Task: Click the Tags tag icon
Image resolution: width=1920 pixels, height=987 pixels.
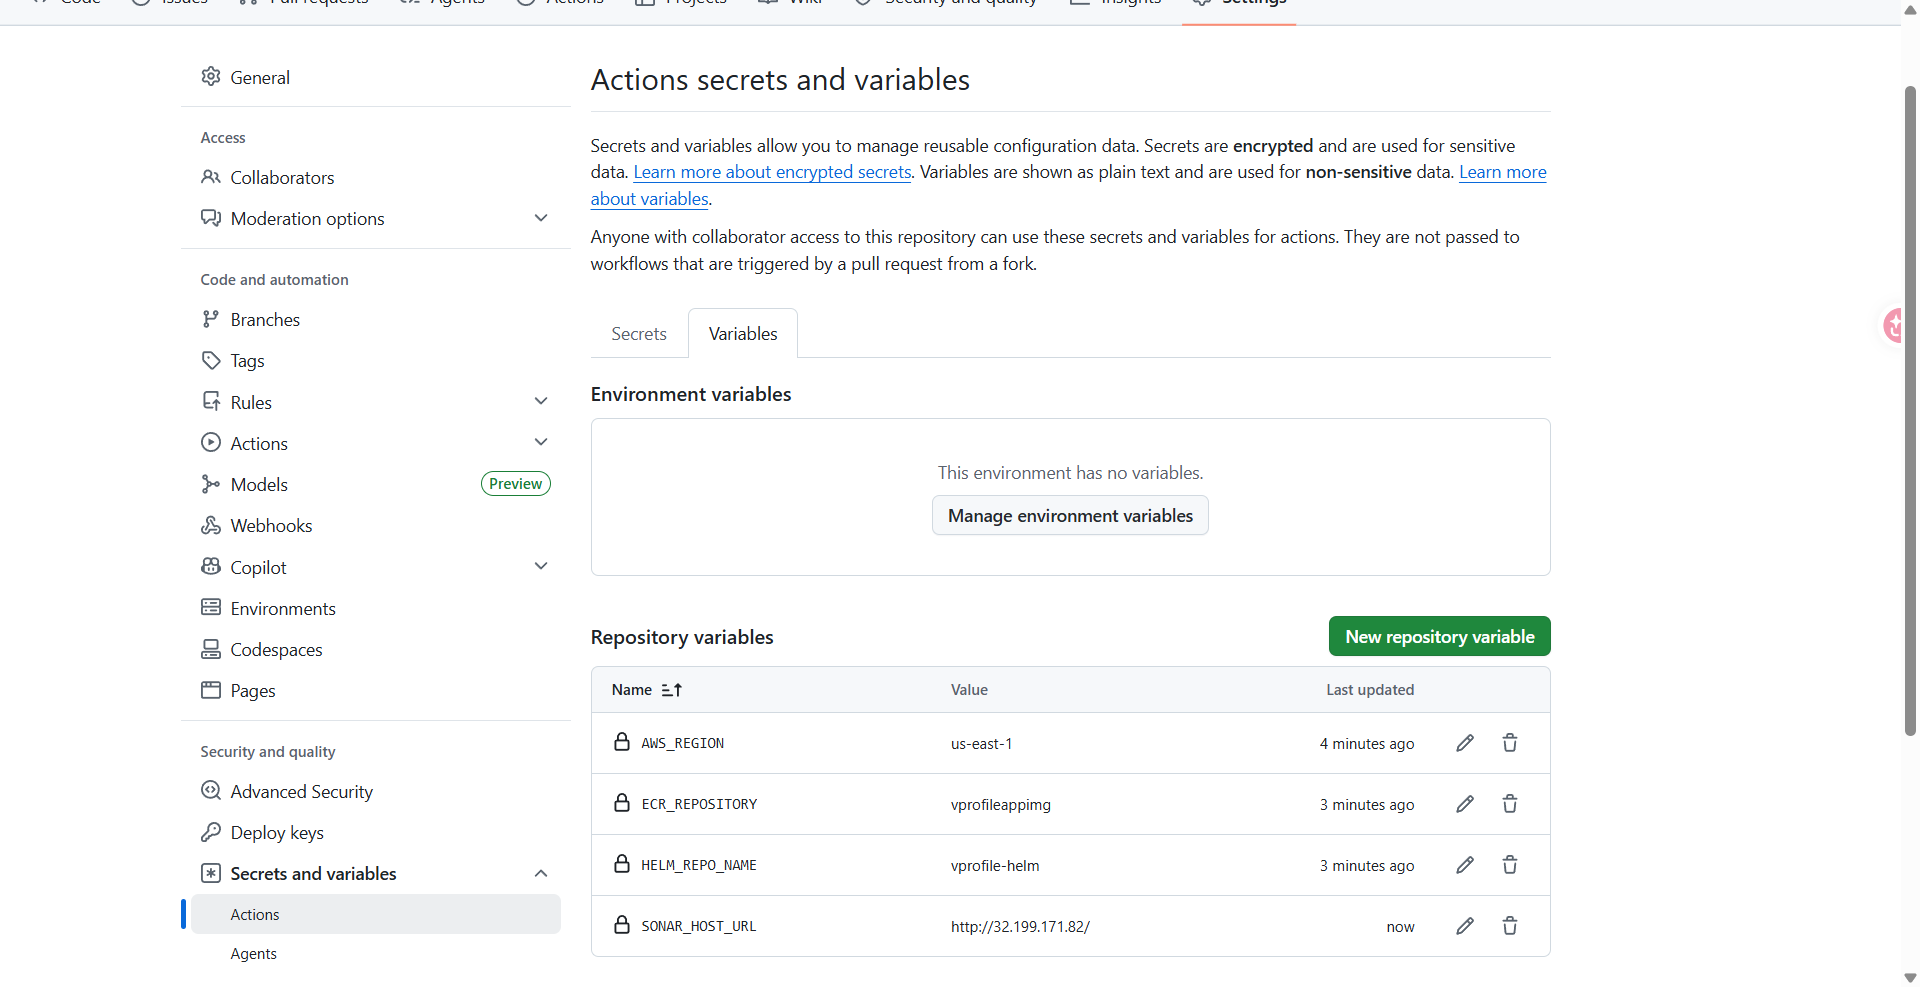Action: 210,360
